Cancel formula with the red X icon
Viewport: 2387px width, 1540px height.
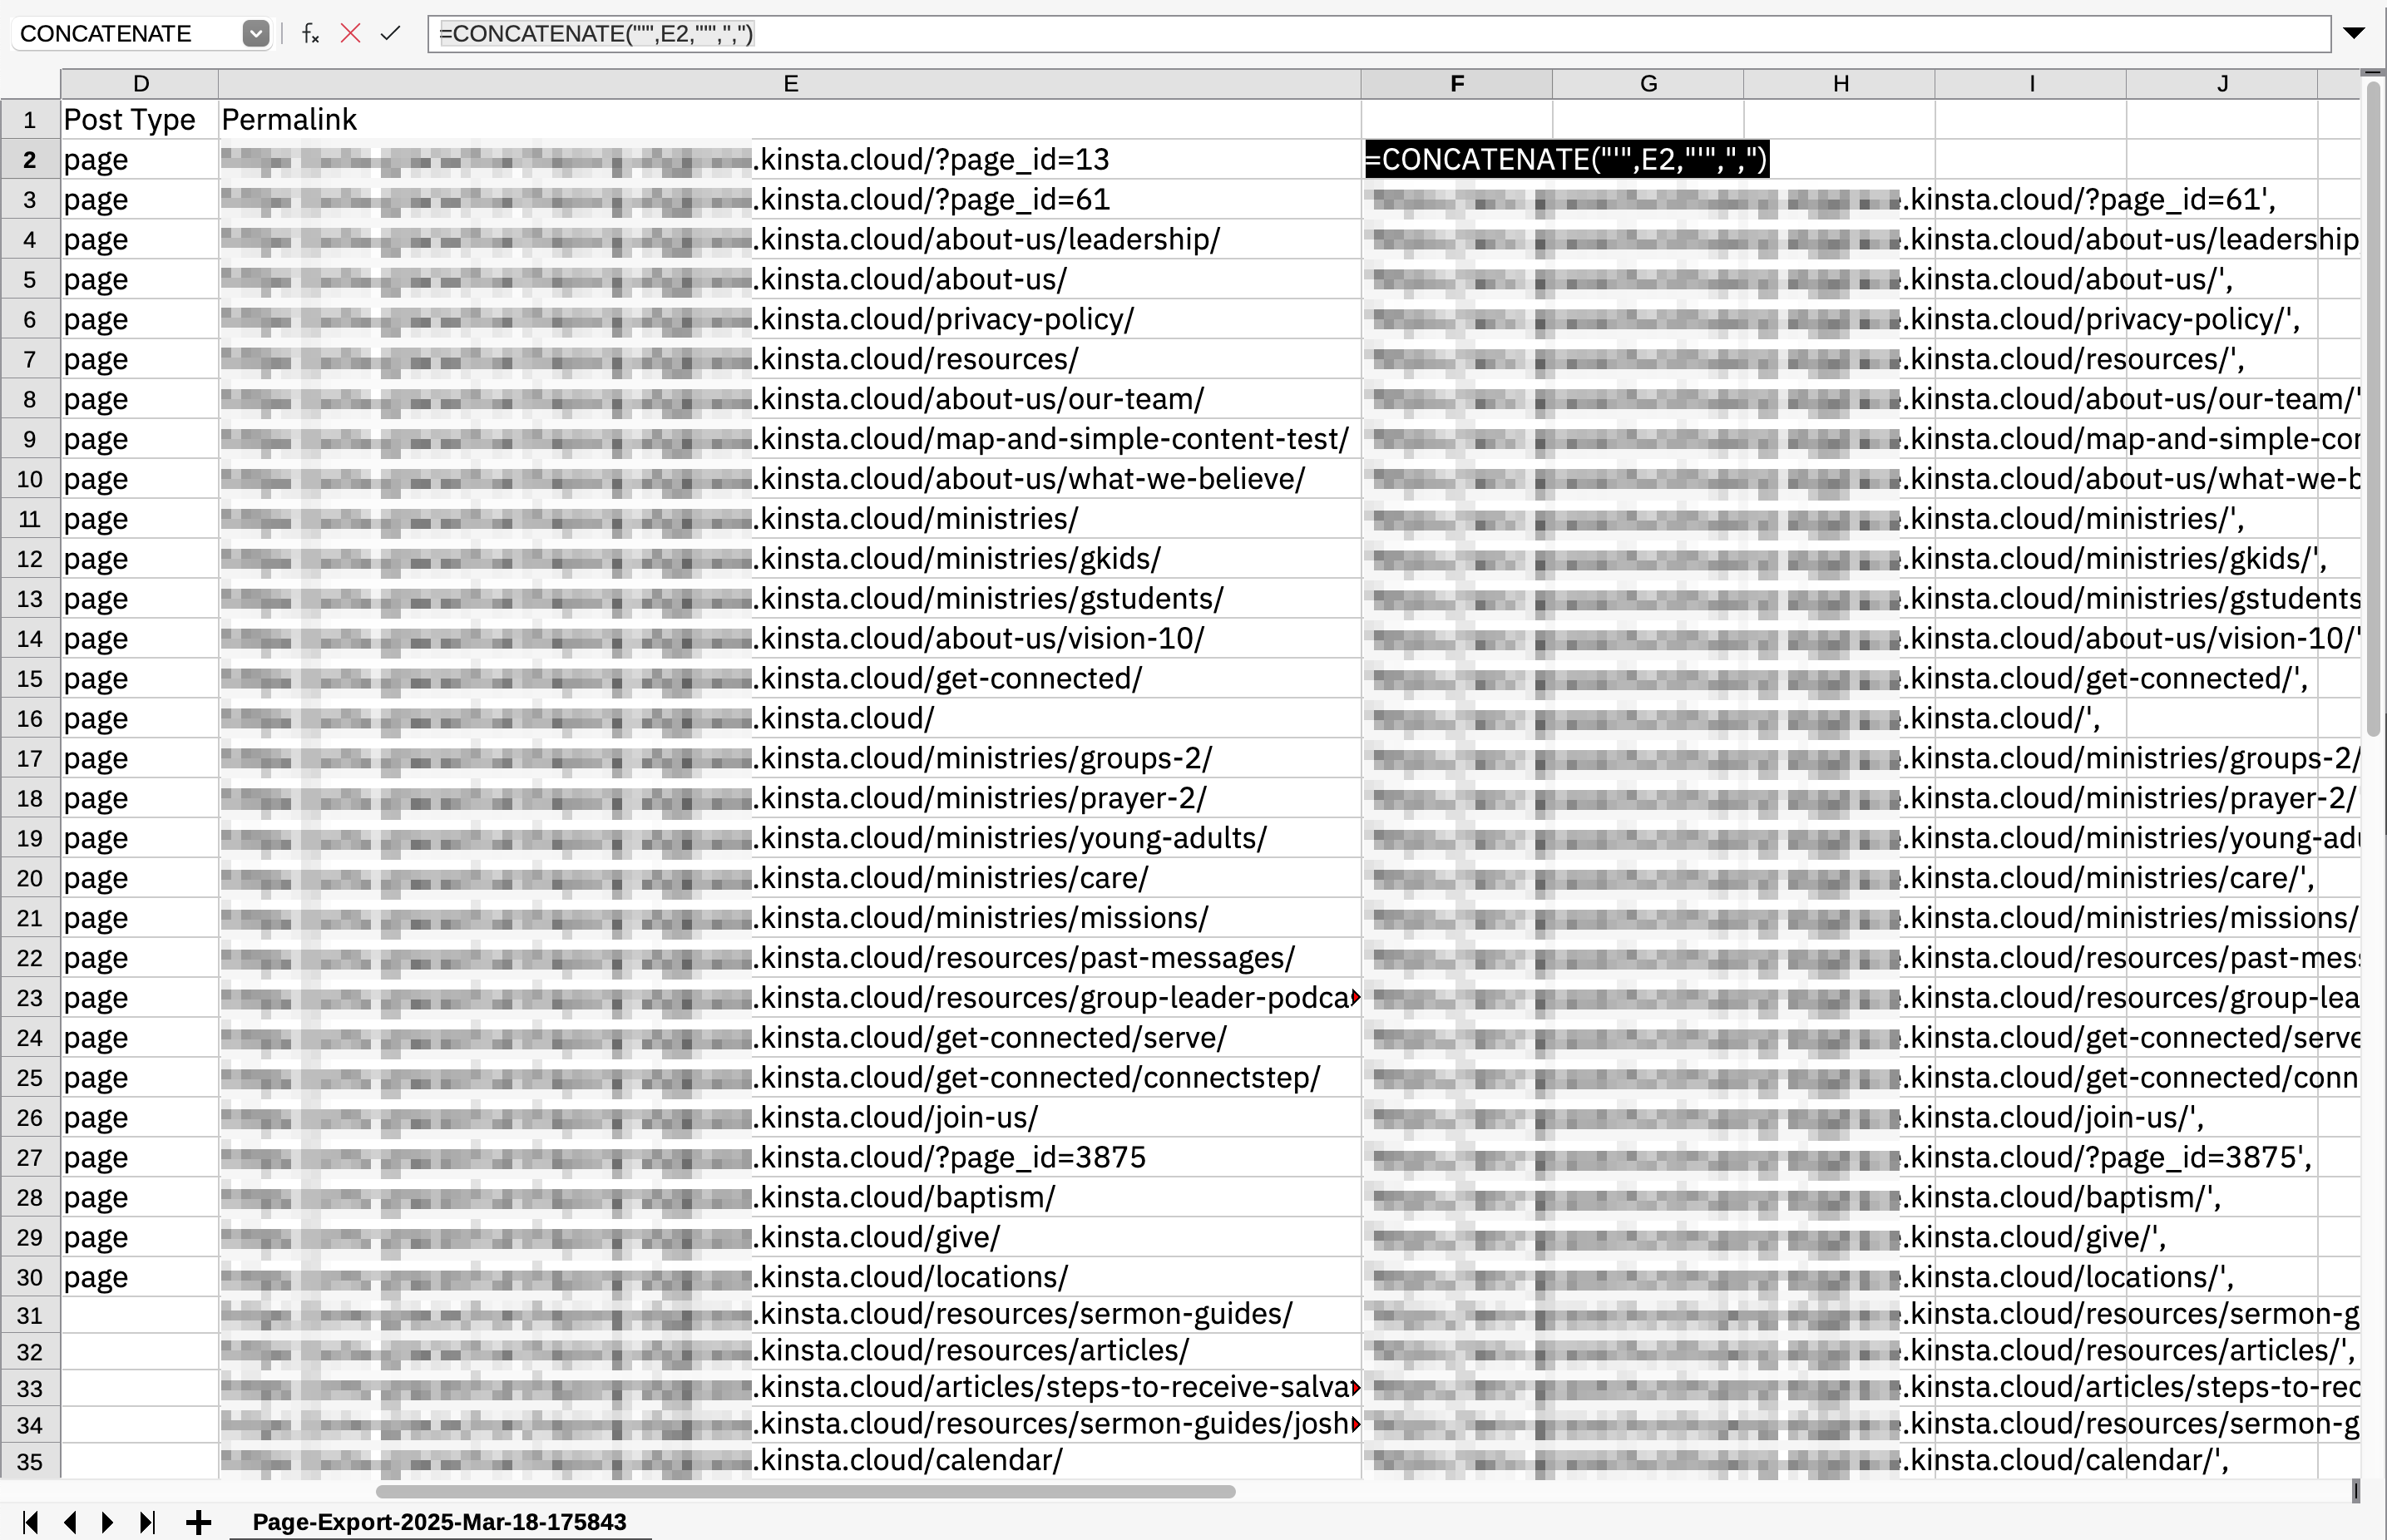click(x=350, y=34)
